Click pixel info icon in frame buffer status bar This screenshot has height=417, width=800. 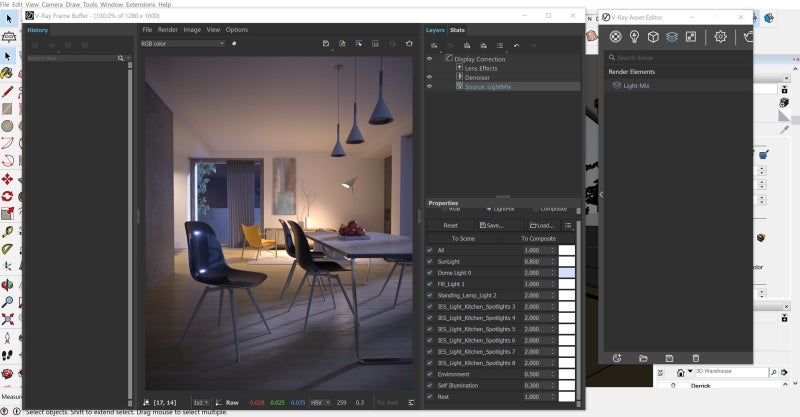(x=147, y=402)
